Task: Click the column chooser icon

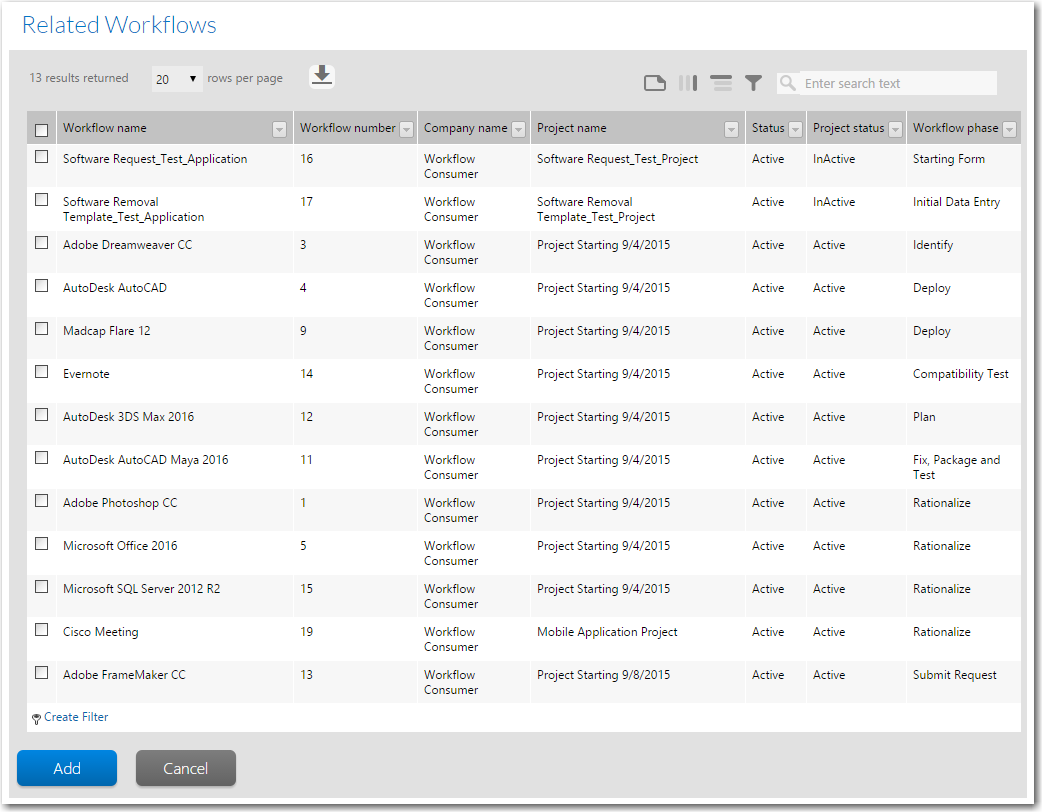Action: tap(688, 83)
